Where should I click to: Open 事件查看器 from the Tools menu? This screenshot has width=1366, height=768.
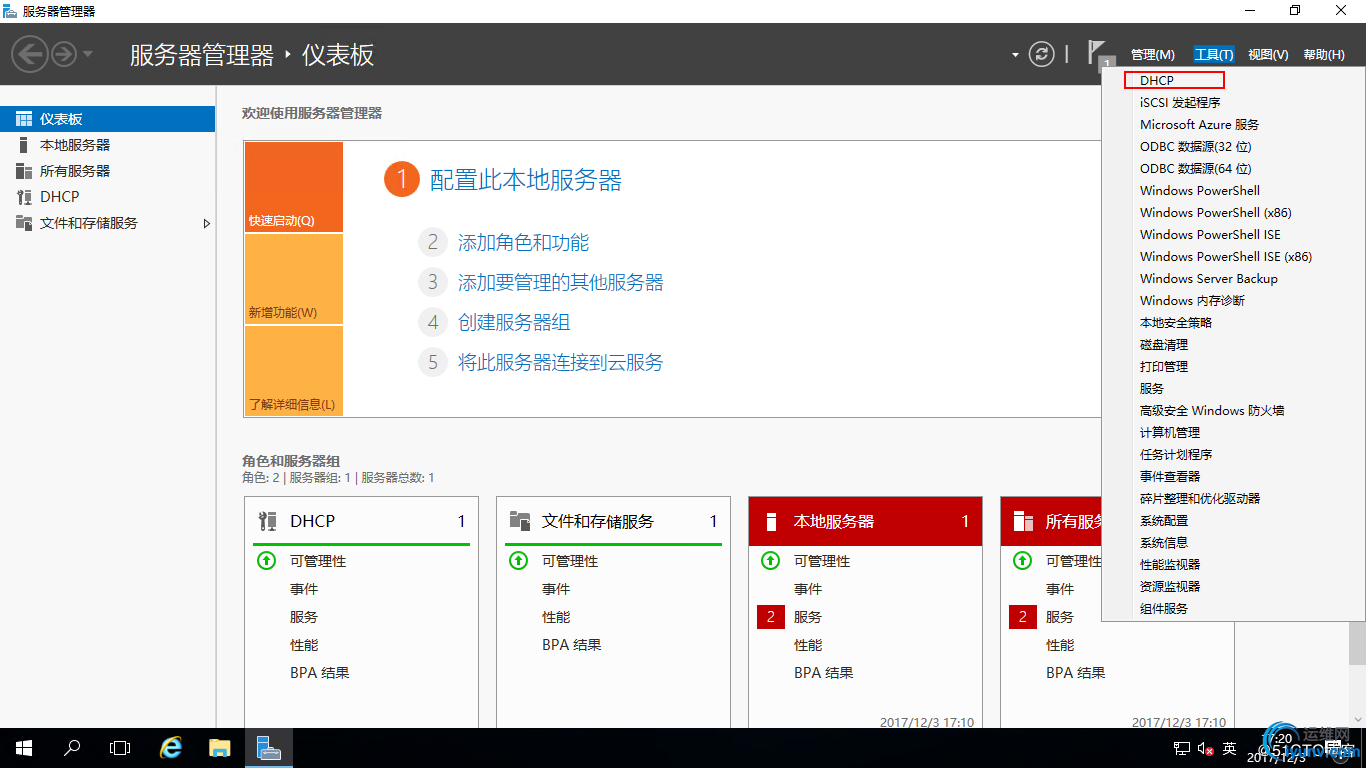(1170, 476)
